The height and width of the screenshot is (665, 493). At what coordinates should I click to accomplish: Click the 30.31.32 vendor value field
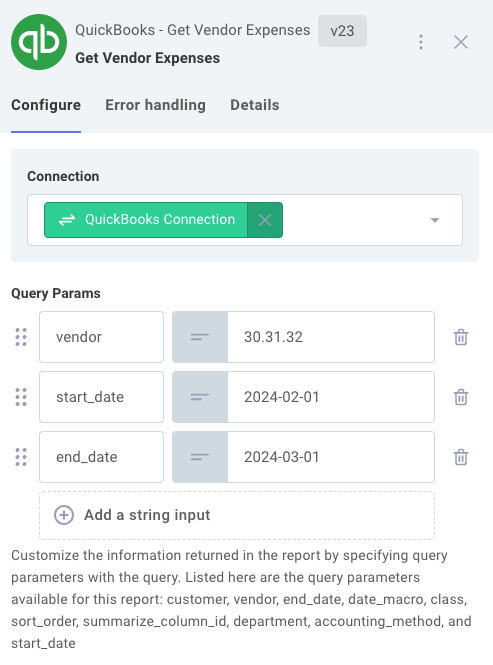point(331,337)
